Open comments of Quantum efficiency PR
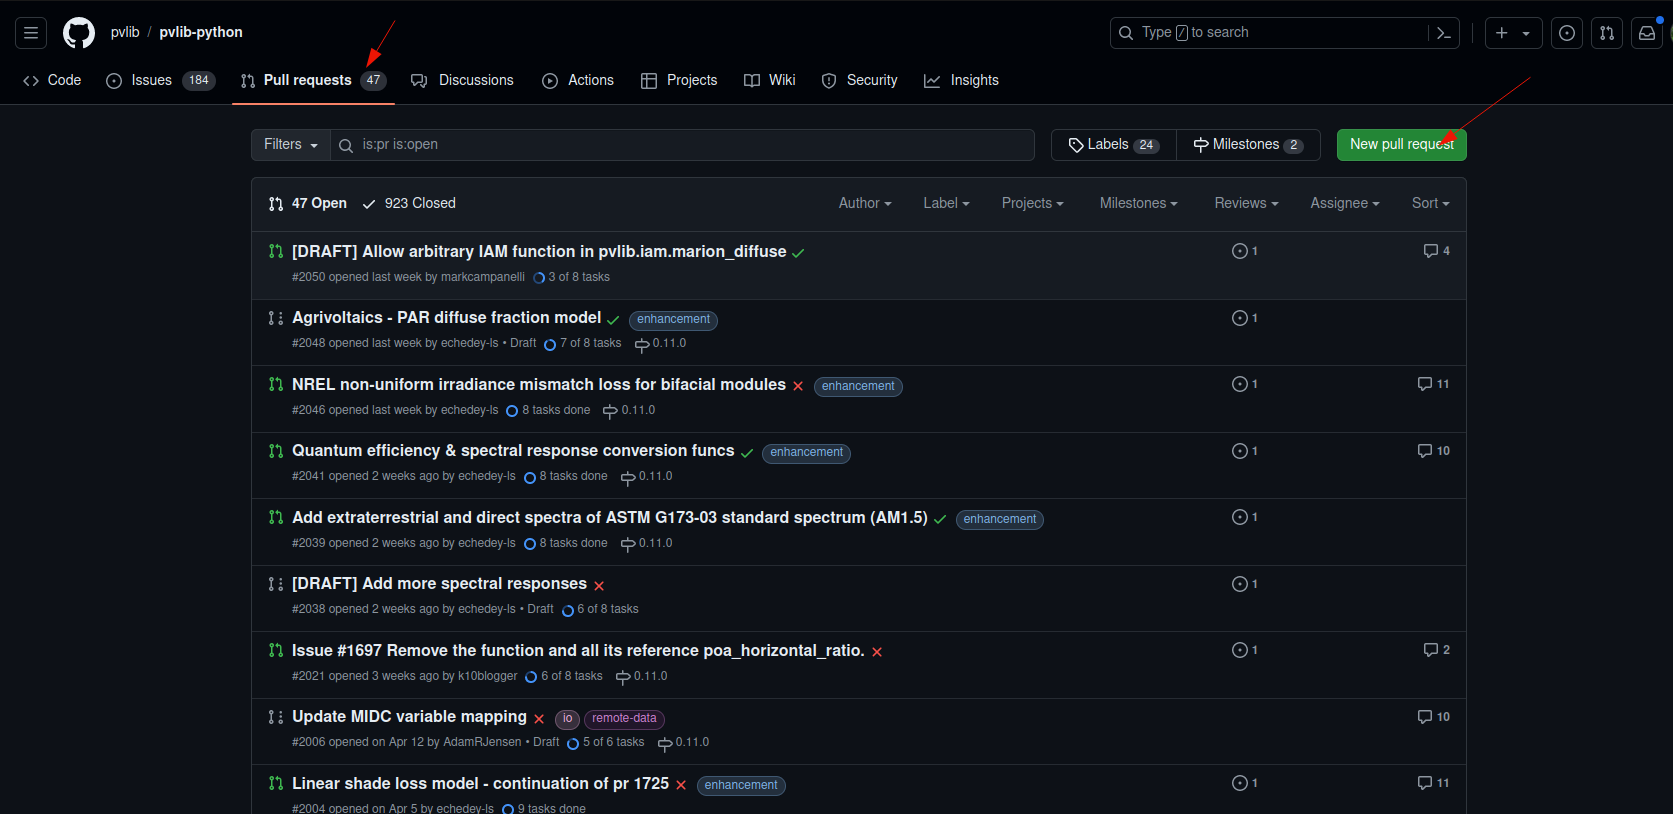Image resolution: width=1673 pixels, height=814 pixels. (x=1433, y=451)
